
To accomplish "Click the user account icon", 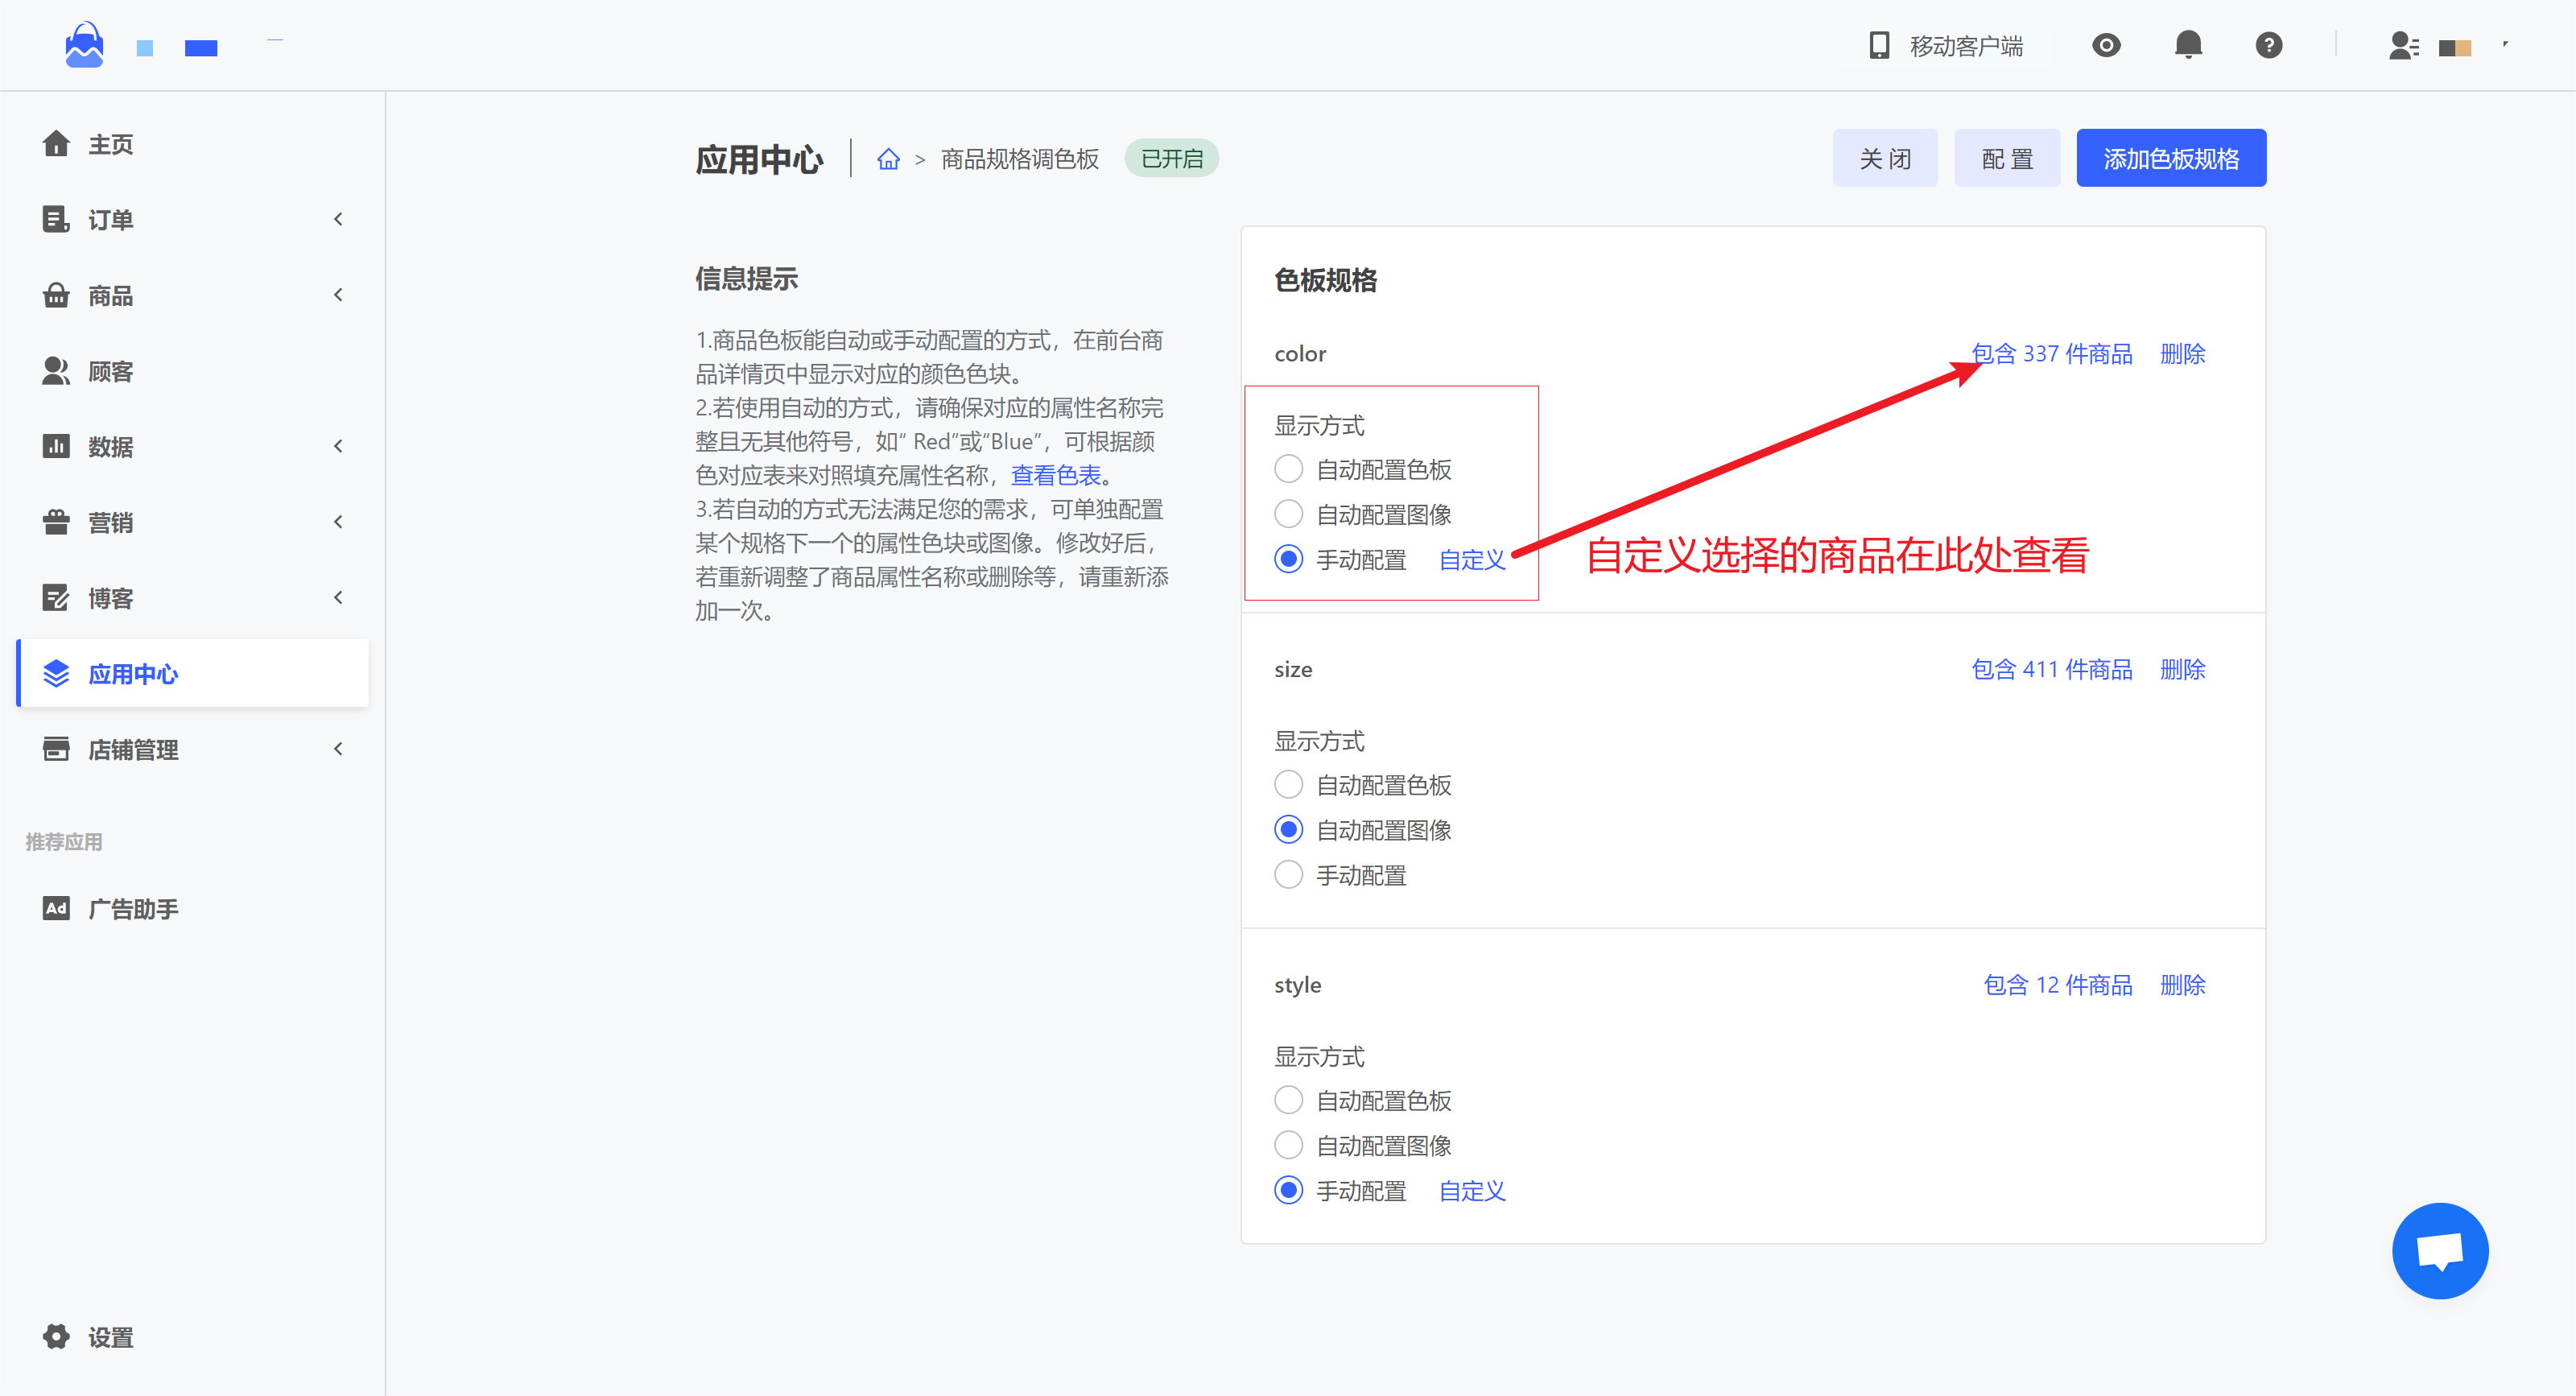I will [2404, 46].
